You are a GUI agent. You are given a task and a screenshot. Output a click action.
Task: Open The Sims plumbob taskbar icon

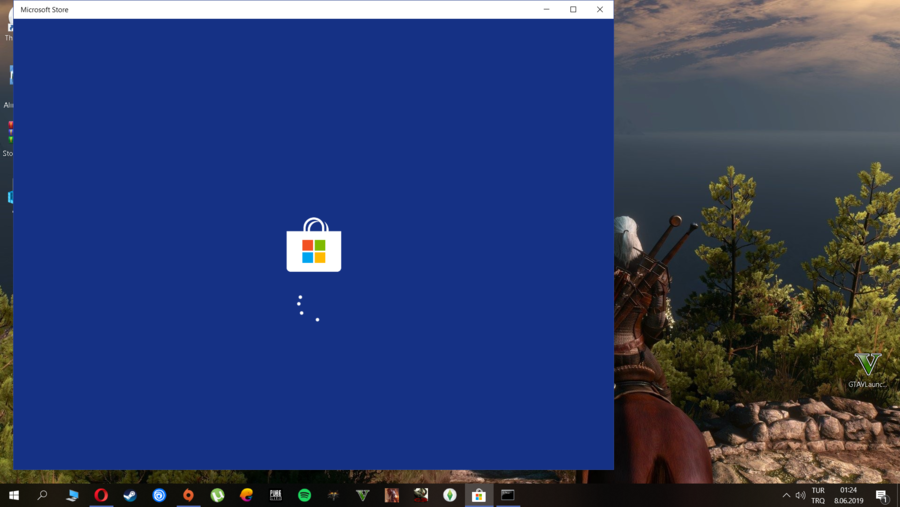point(449,495)
